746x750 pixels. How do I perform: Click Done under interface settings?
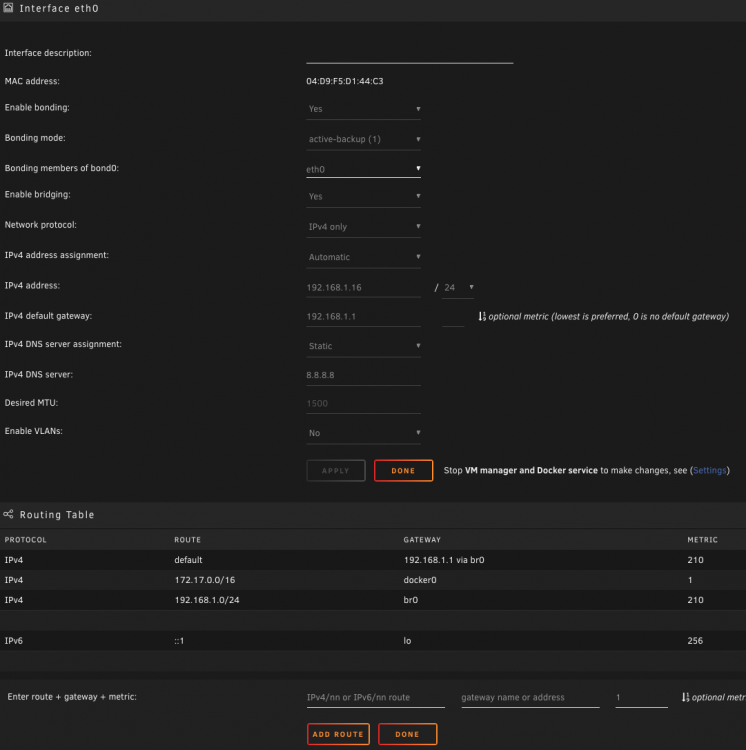point(403,471)
